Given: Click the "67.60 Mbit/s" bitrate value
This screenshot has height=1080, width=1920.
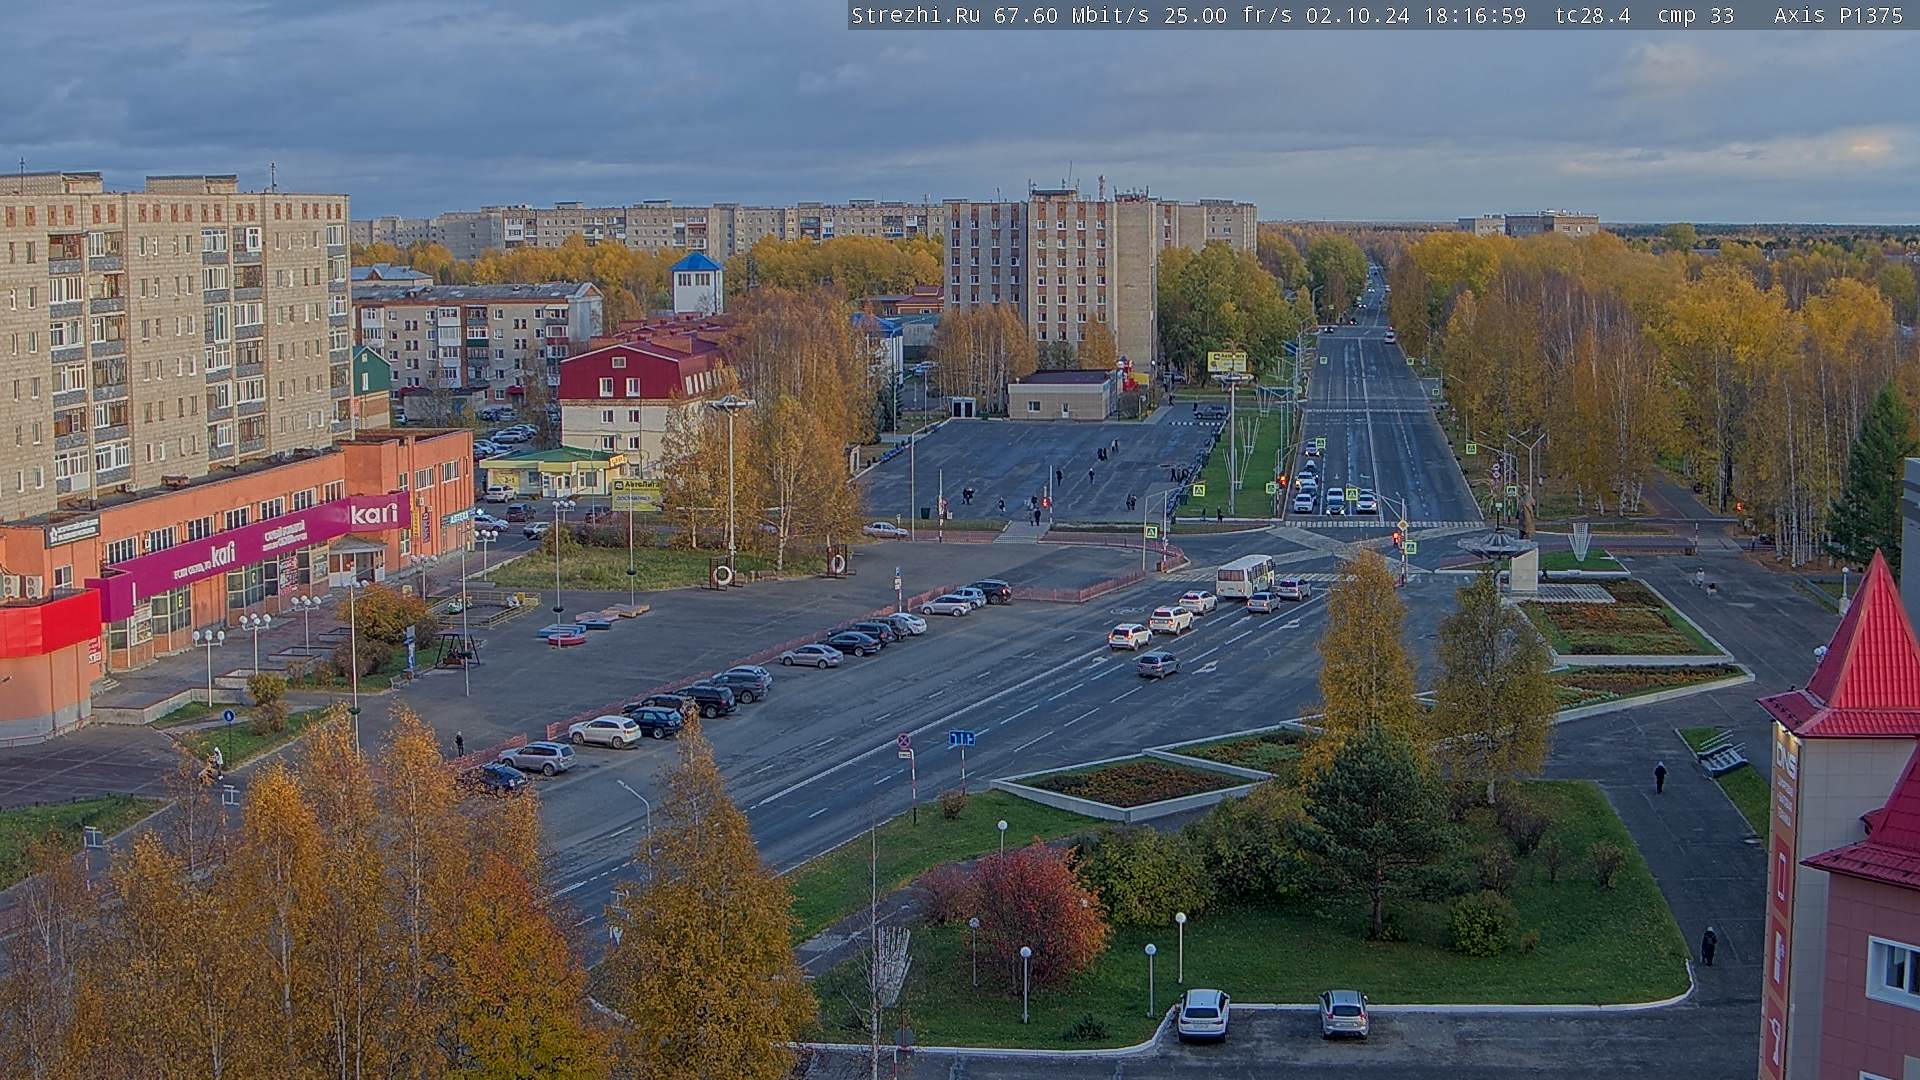Looking at the screenshot, I should pos(1070,15).
